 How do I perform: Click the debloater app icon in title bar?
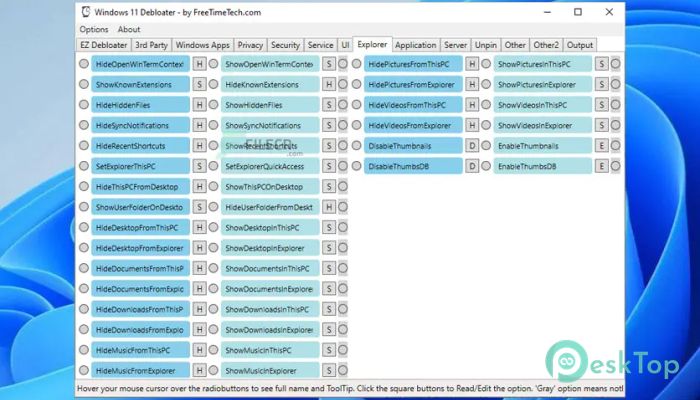[86, 12]
